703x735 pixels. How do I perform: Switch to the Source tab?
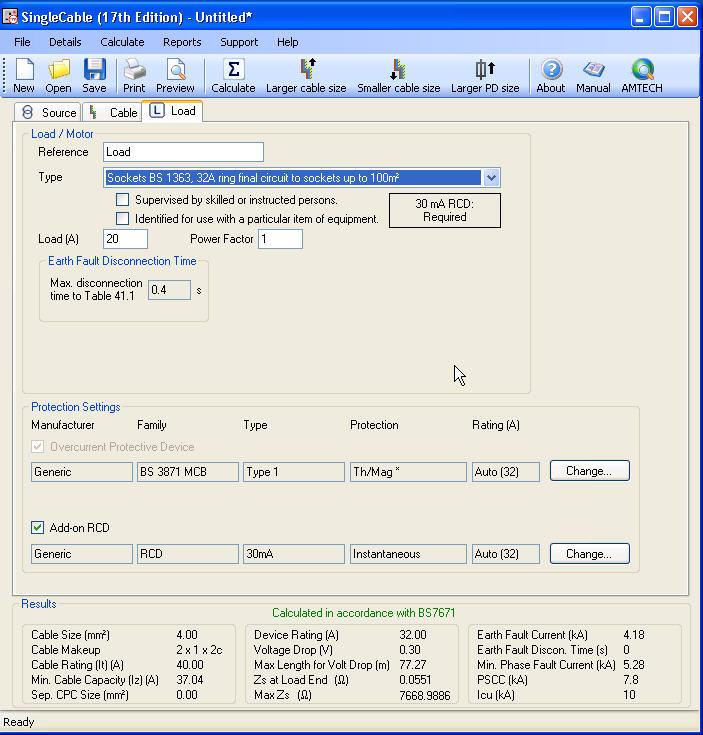(49, 112)
